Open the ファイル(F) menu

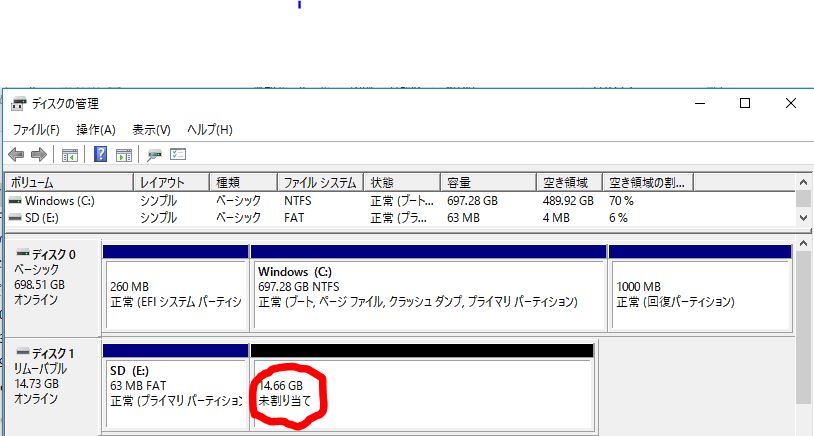(36, 130)
